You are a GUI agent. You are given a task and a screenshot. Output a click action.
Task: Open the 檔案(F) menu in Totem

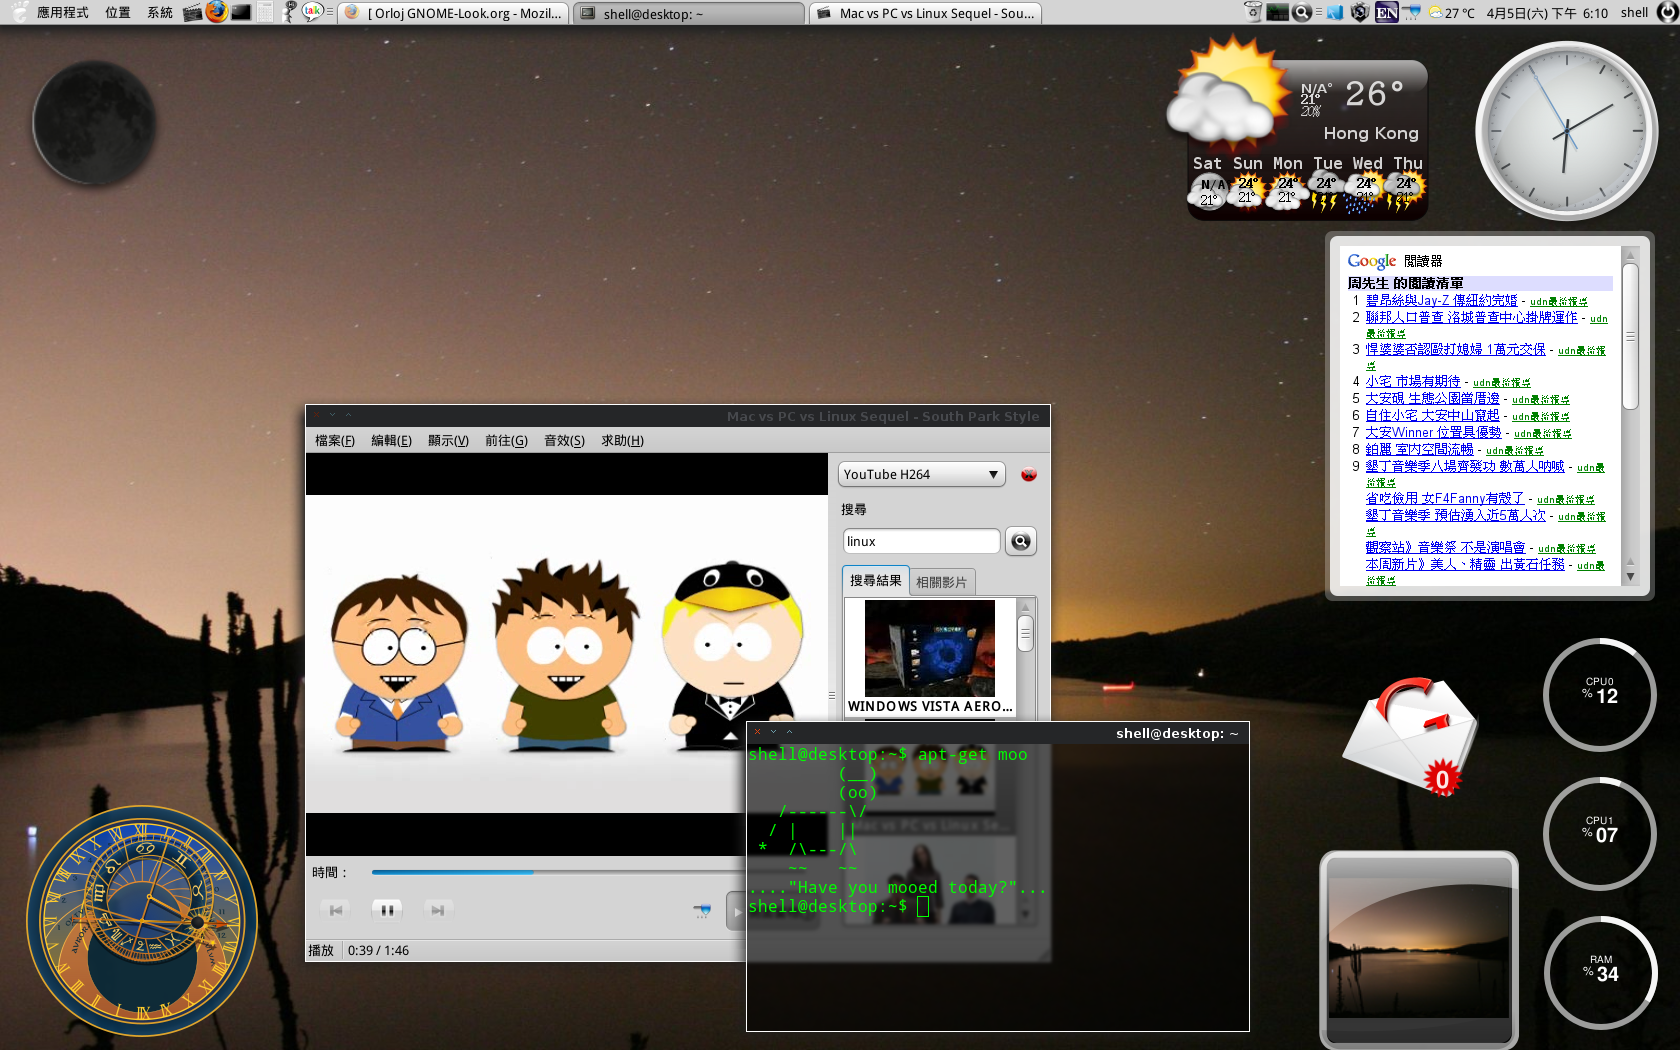335,441
